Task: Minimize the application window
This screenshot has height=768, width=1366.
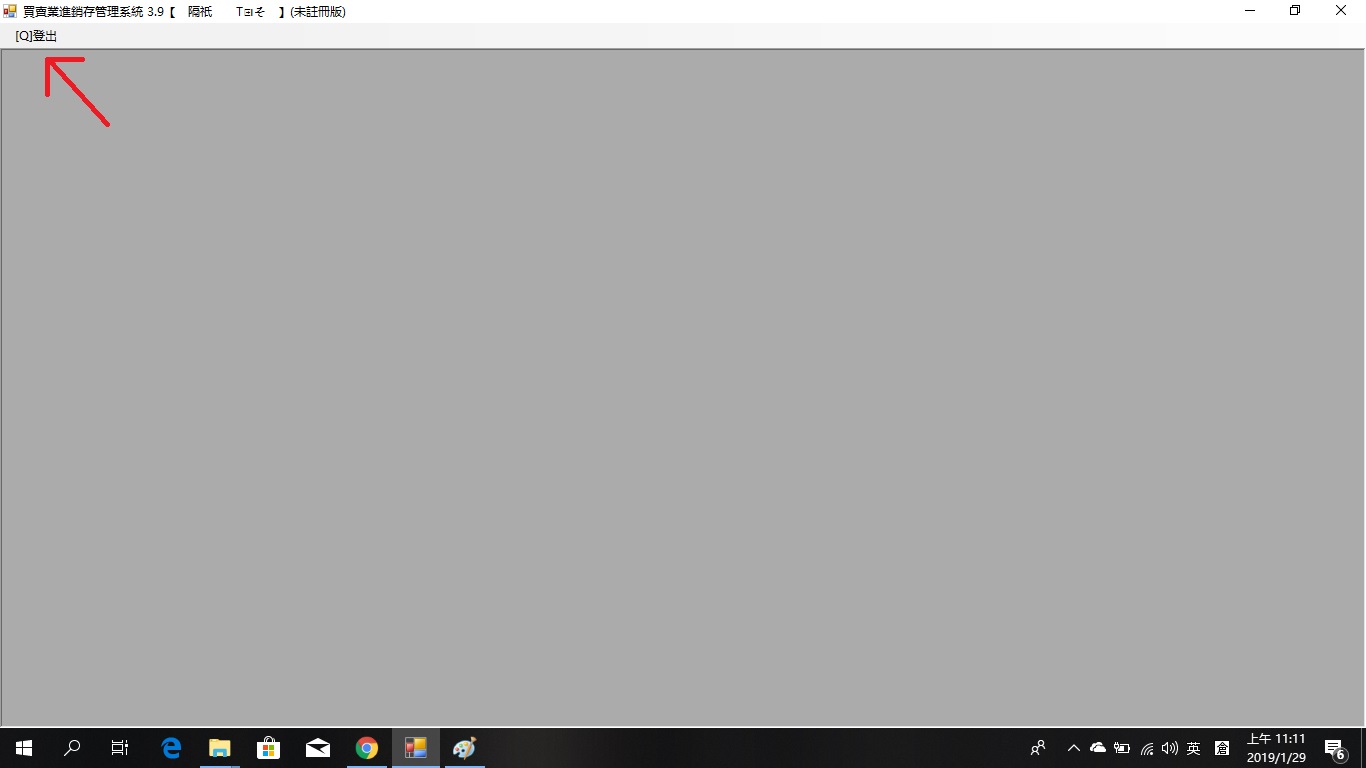Action: (x=1250, y=11)
